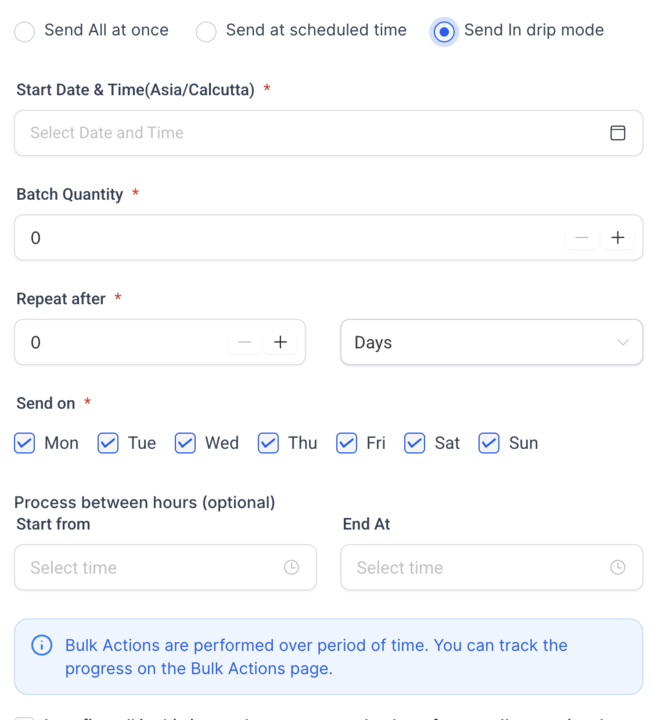Select Send In drip mode radio
This screenshot has width=669, height=720.
pos(443,31)
